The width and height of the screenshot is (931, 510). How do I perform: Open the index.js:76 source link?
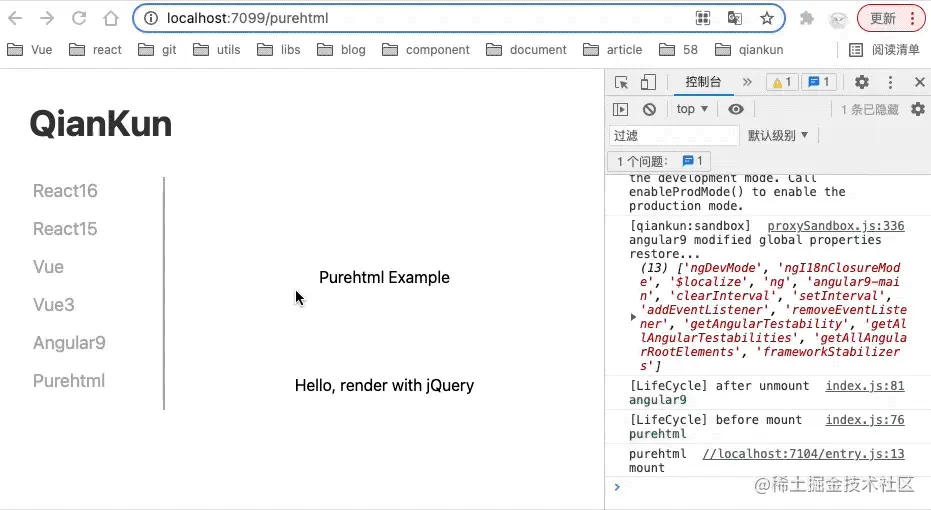(x=864, y=420)
